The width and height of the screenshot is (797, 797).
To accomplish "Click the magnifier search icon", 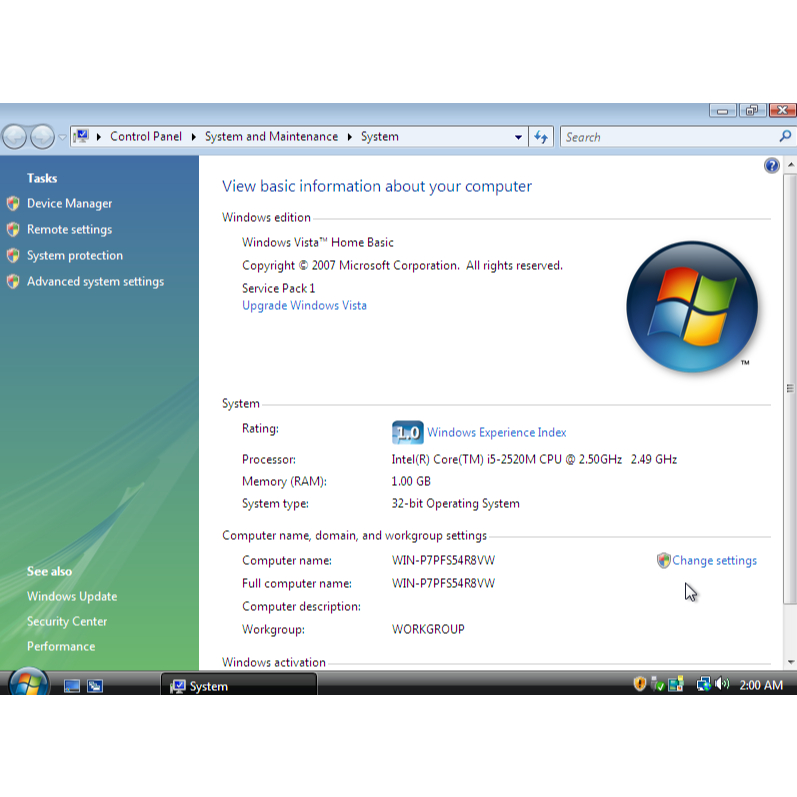I will click(x=785, y=136).
